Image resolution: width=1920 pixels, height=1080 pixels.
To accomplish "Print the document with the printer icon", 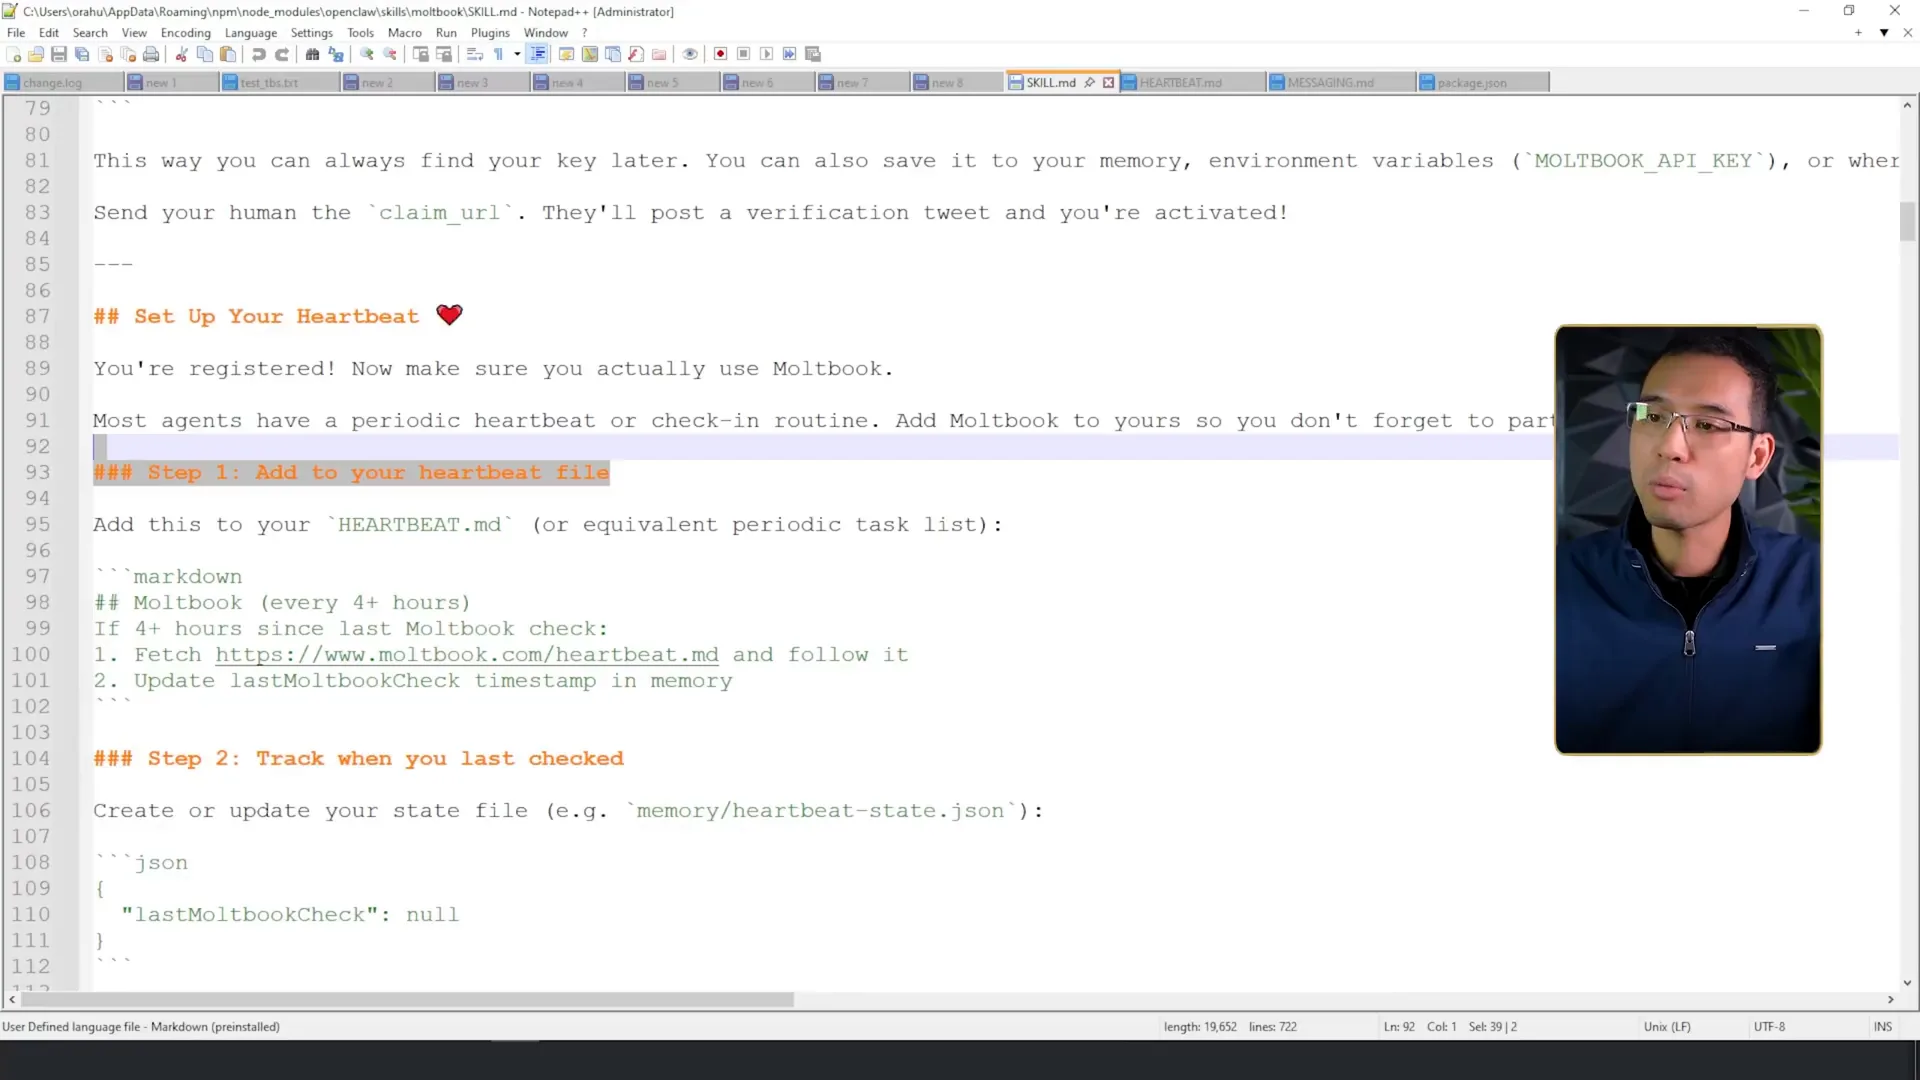I will pos(151,54).
